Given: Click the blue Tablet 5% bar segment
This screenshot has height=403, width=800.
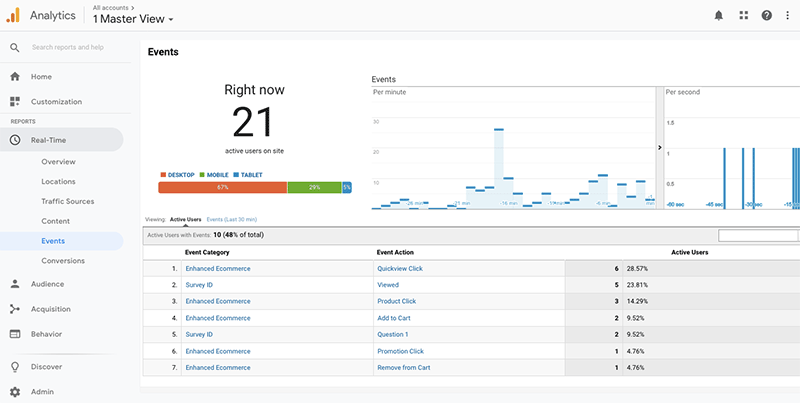Looking at the screenshot, I should click(347, 187).
